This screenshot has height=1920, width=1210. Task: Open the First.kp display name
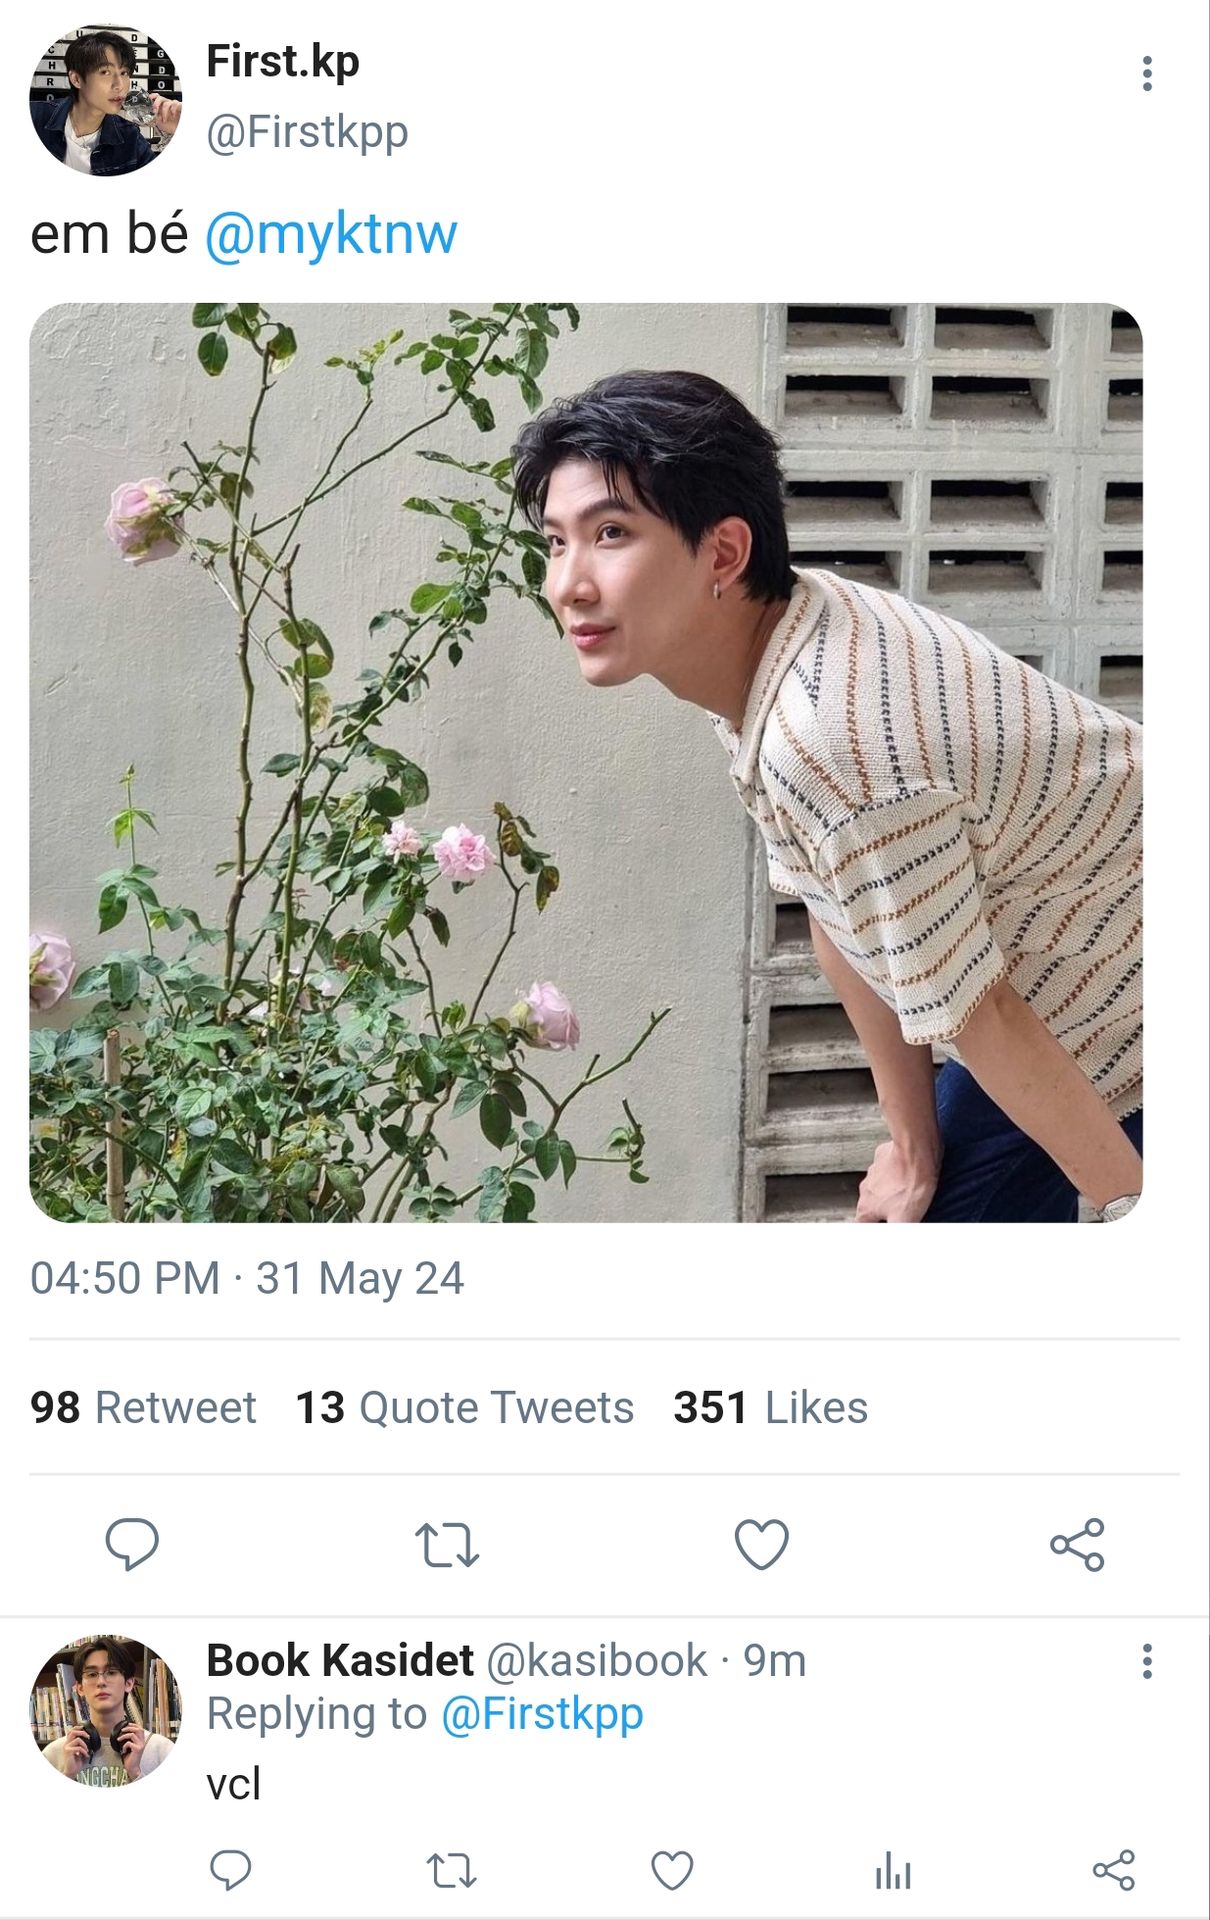[x=282, y=61]
